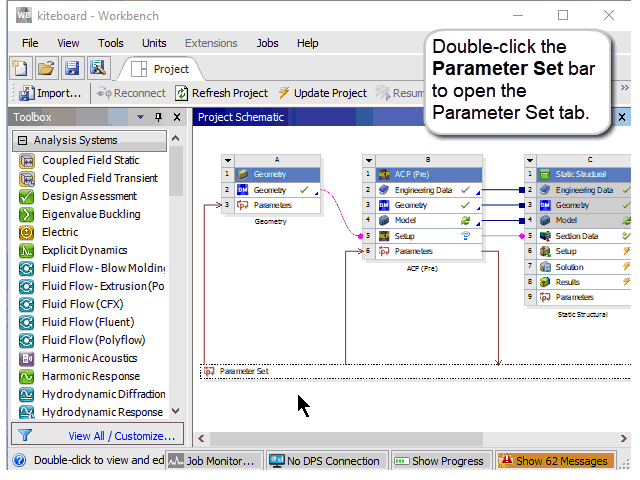This screenshot has height=480, width=640.
Task: Click Show 62 Messages button
Action: [556, 461]
